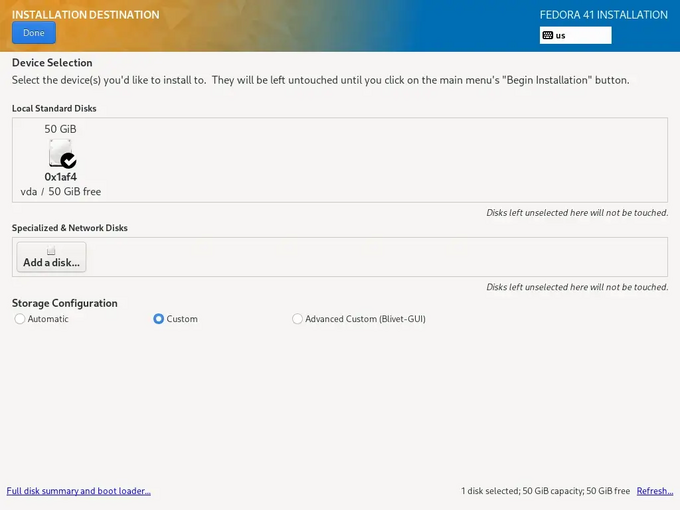This screenshot has height=510, width=680.
Task: Select the Automatic storage radio button
Action: click(x=20, y=319)
